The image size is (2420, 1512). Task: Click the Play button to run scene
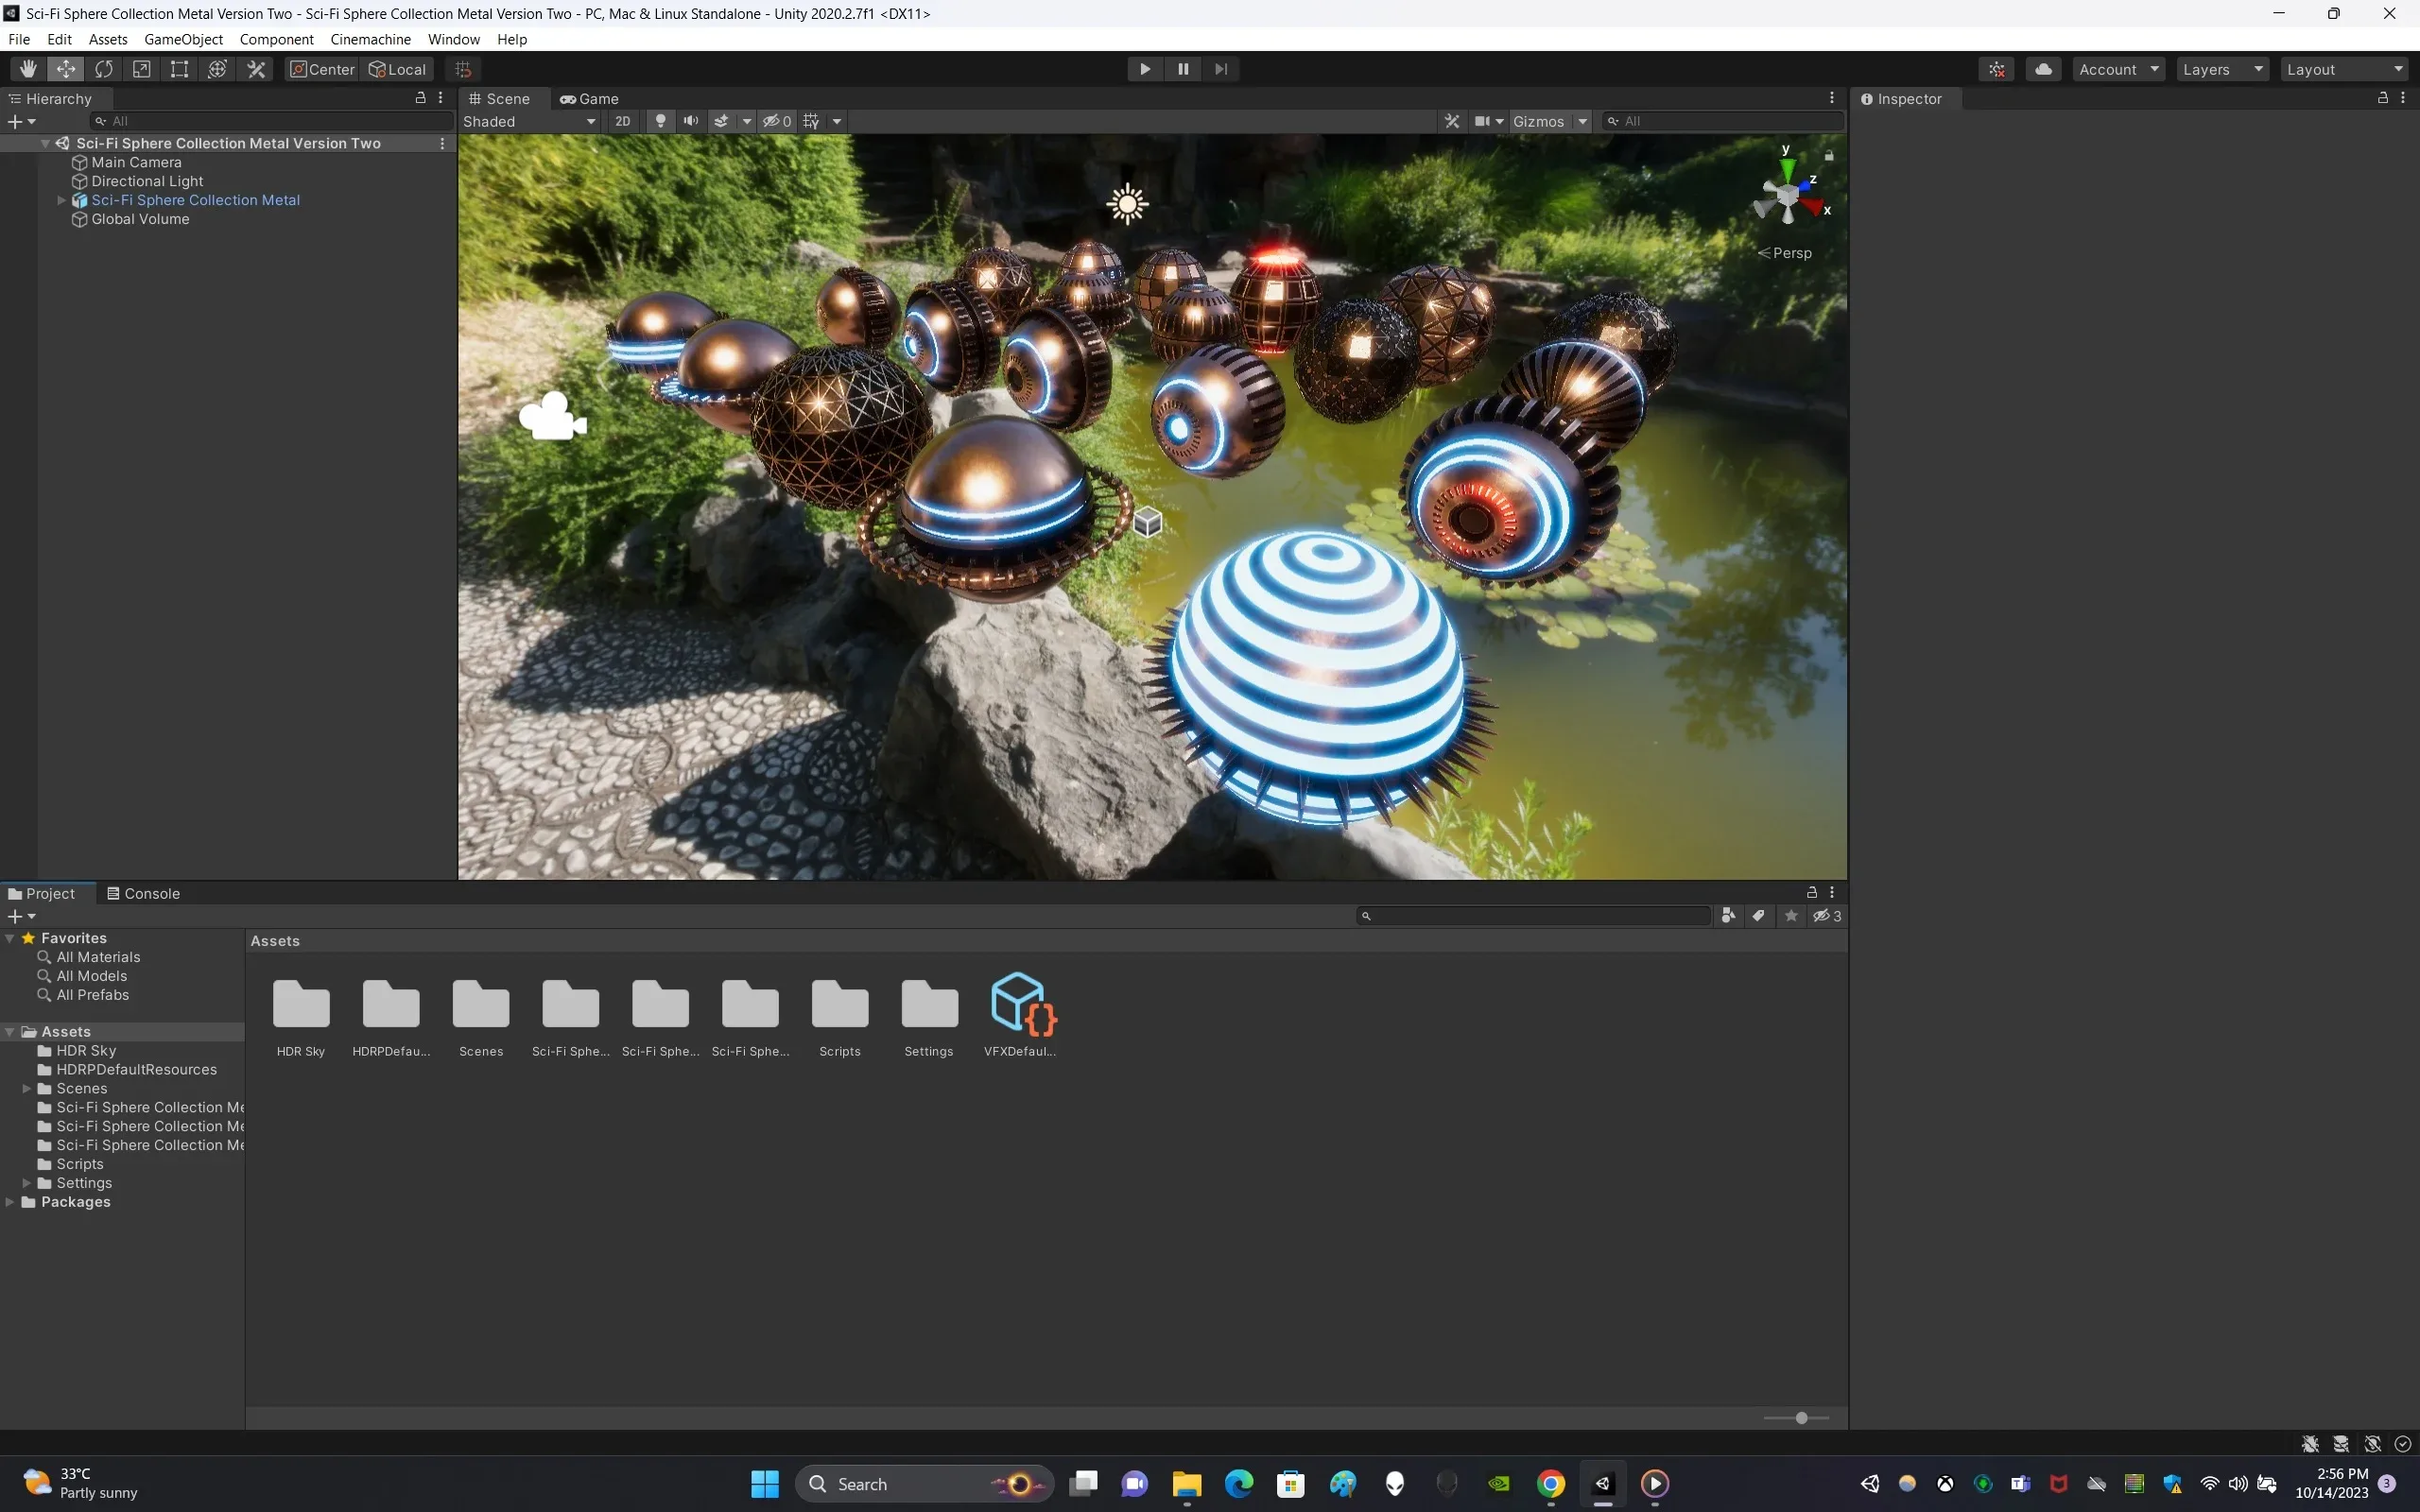[1145, 68]
